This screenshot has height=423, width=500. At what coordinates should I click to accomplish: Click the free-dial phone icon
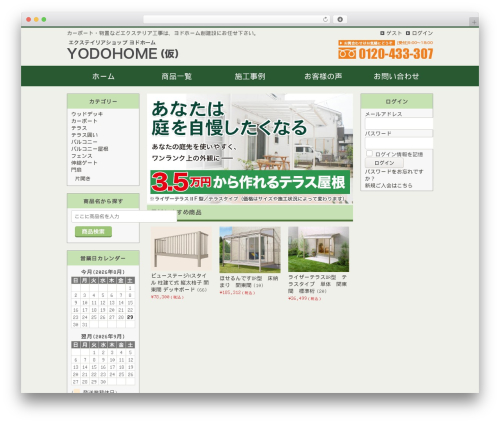(x=347, y=53)
